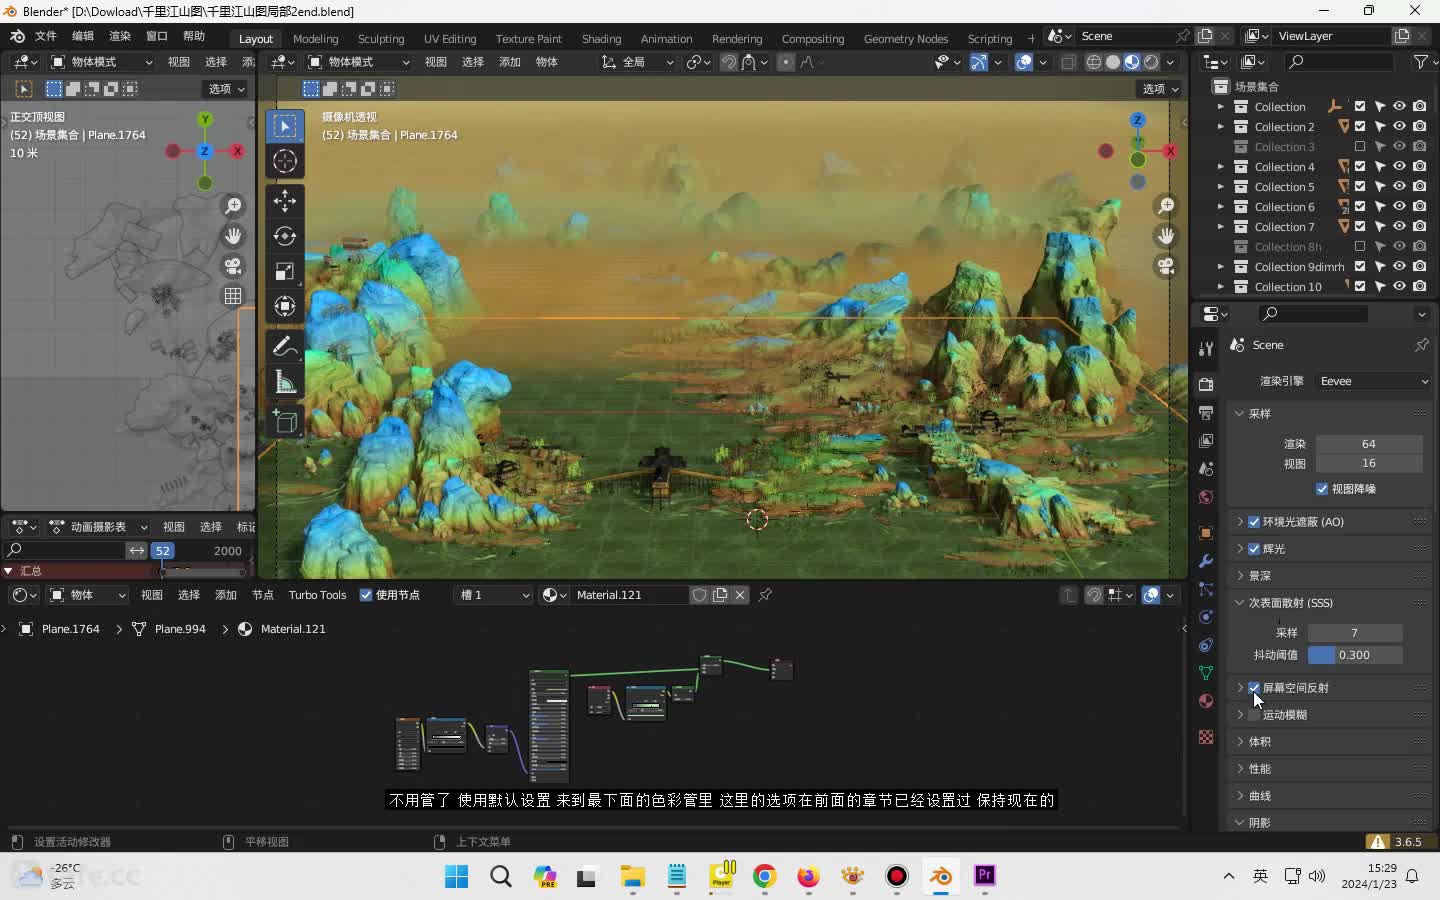Toggle camera view icon in camera viewport

[x=1166, y=266]
